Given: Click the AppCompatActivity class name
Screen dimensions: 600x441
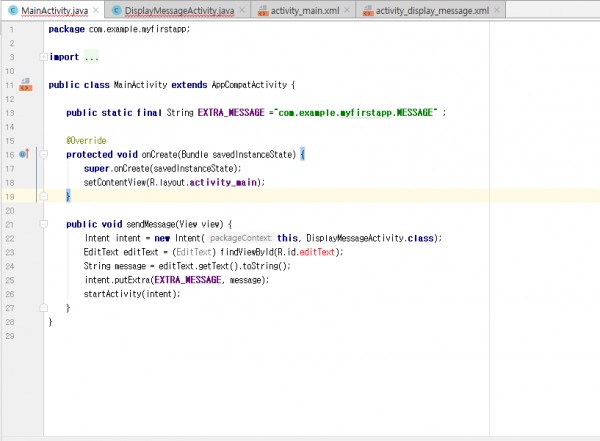Looking at the screenshot, I should tap(249, 85).
